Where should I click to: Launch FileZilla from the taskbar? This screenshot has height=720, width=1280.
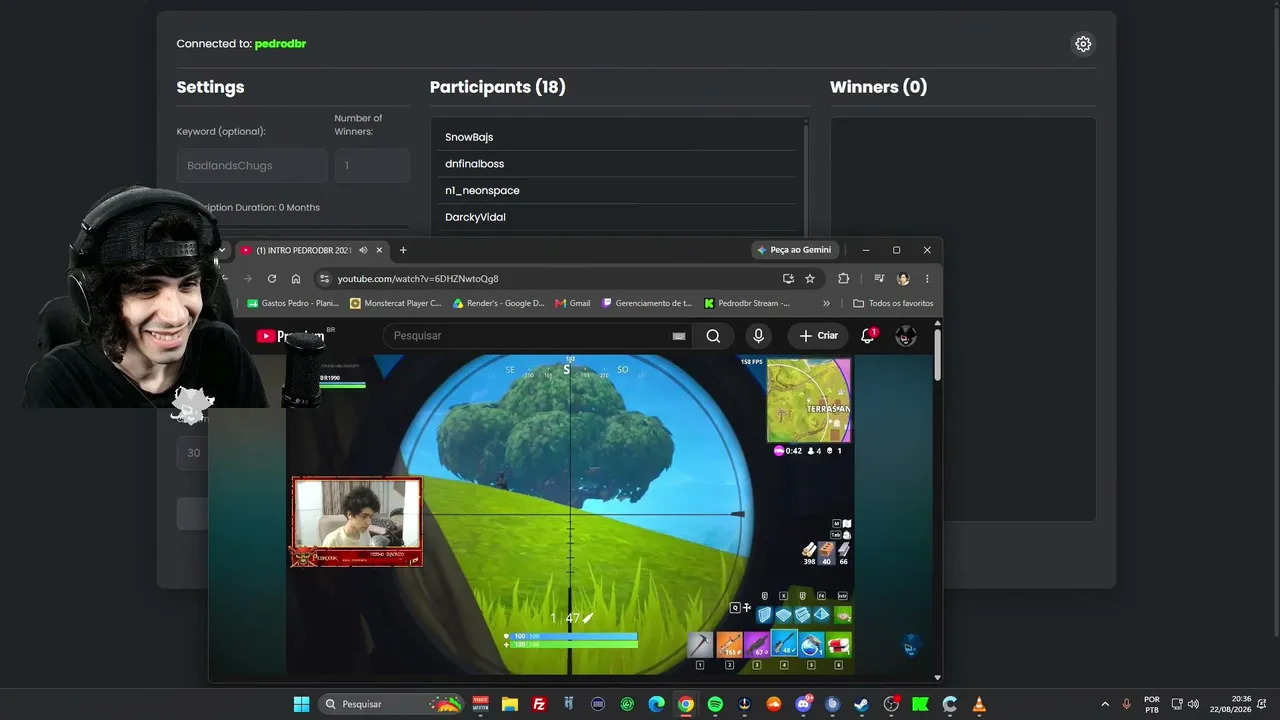(539, 704)
